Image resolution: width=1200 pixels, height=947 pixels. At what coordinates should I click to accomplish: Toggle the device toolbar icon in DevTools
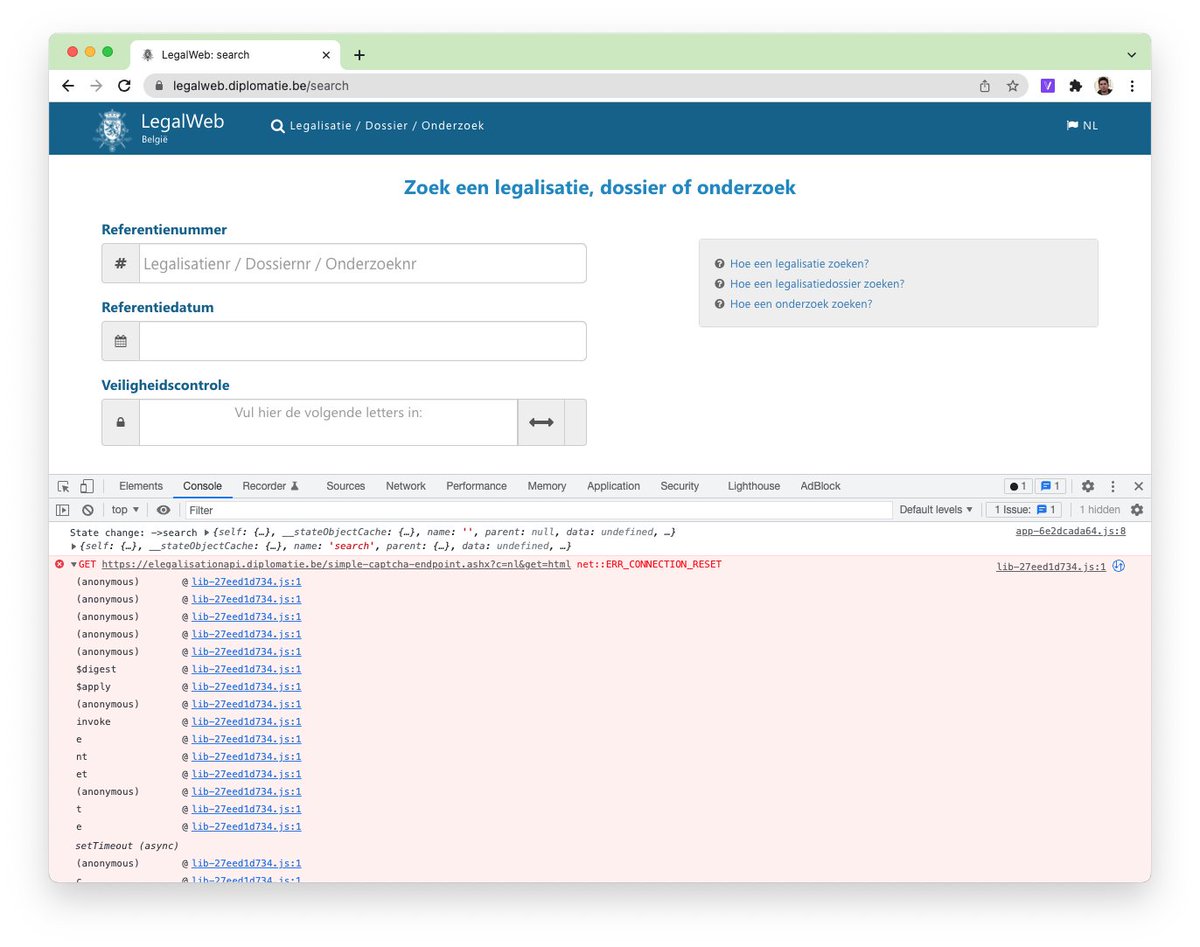[x=87, y=486]
